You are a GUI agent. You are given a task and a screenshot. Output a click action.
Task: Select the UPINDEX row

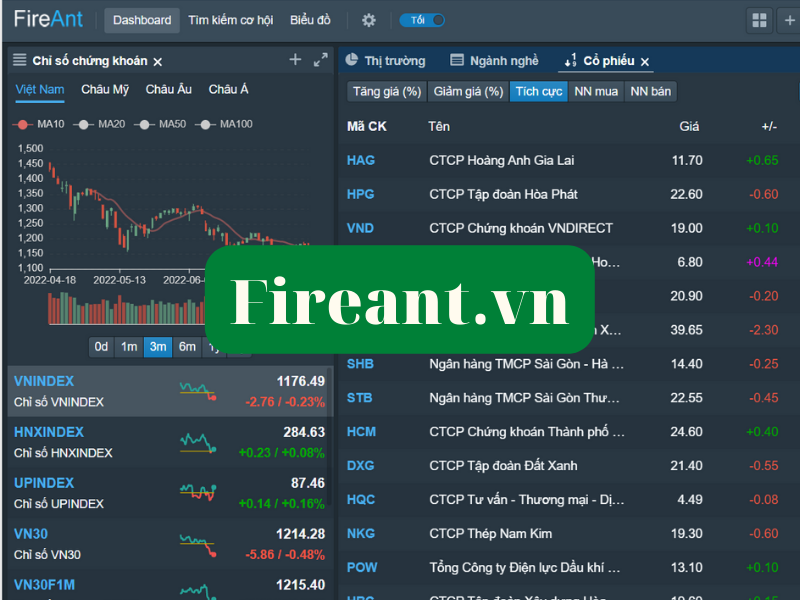click(169, 493)
